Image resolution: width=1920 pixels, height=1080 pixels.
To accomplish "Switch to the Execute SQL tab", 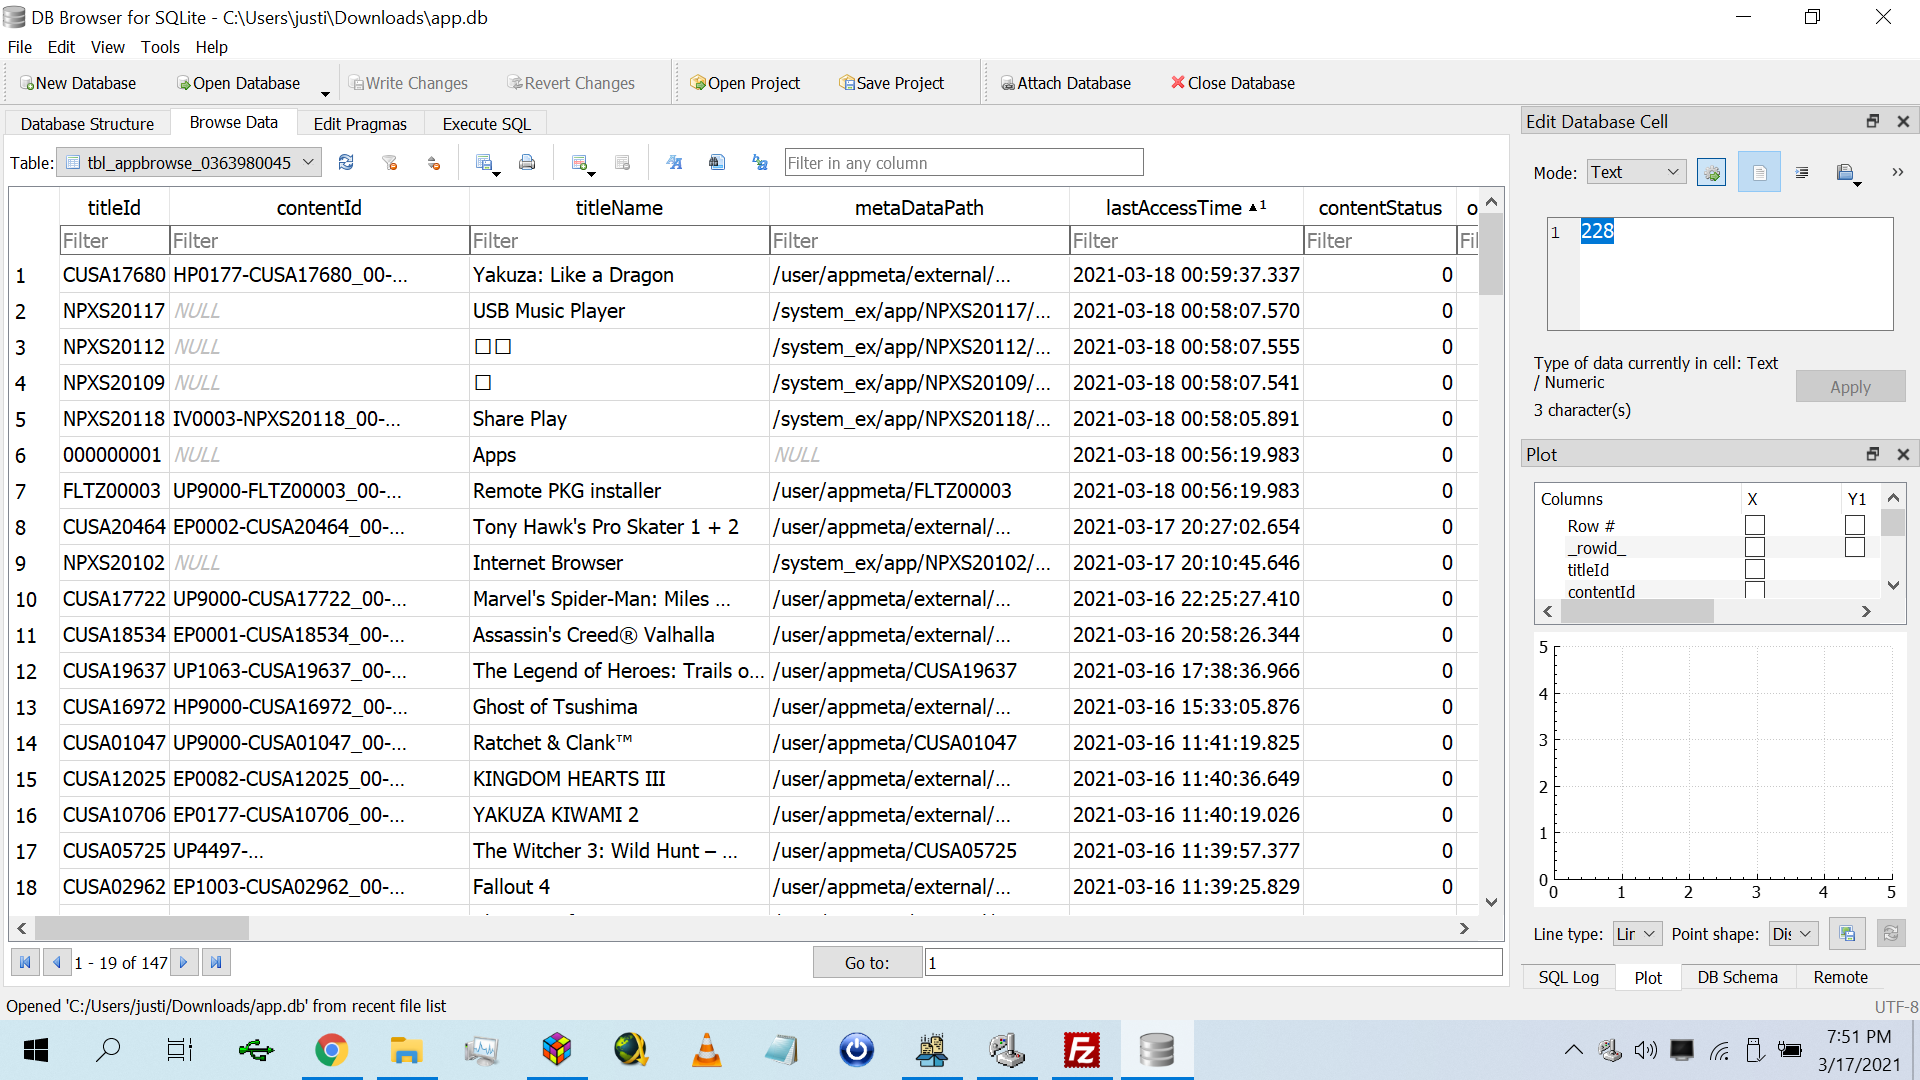I will coord(487,124).
